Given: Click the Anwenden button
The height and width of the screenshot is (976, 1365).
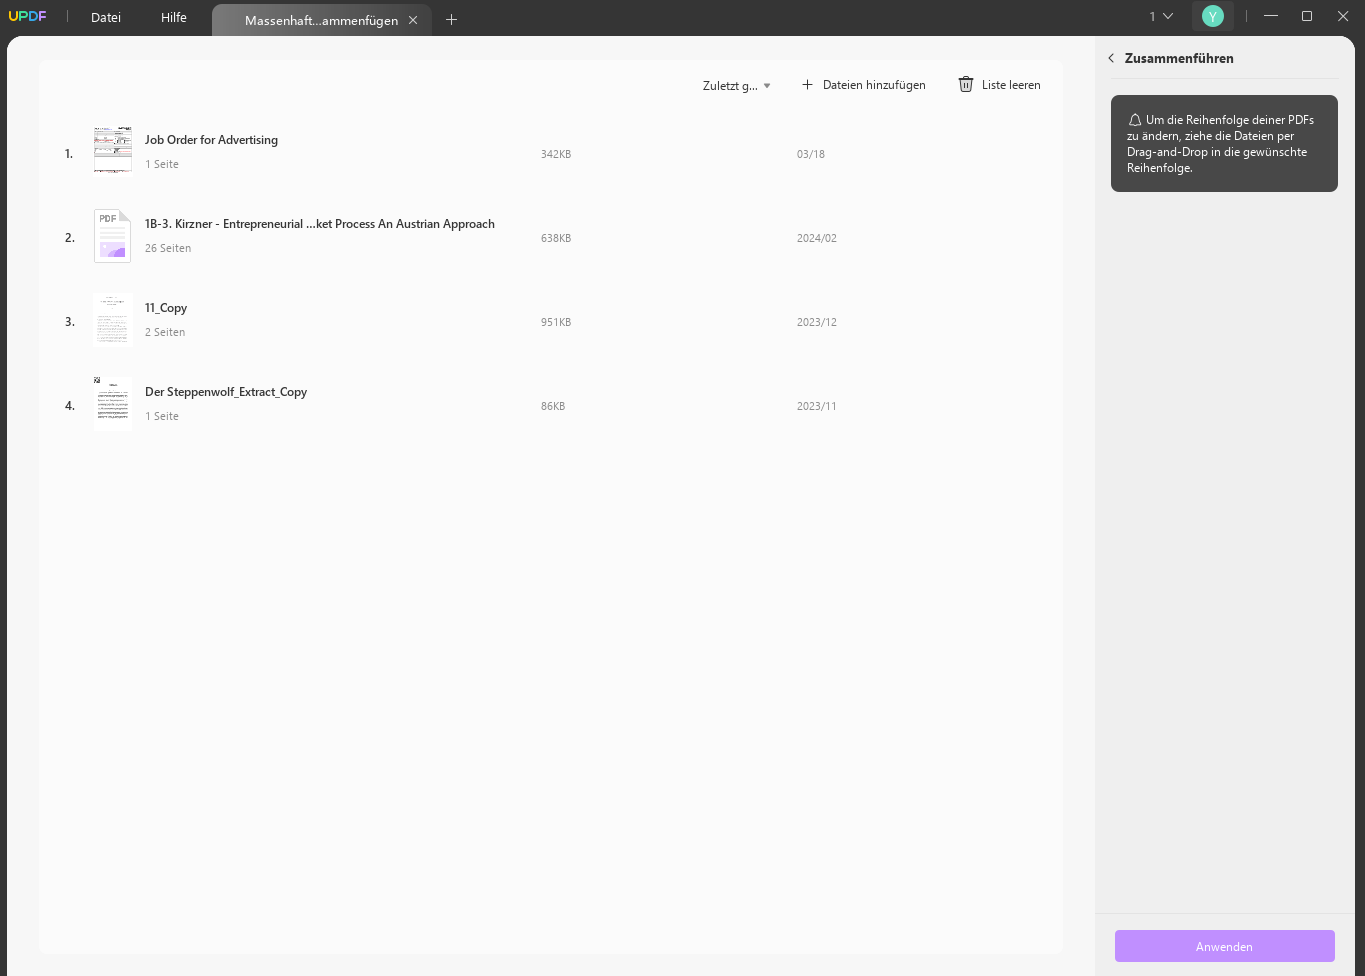Looking at the screenshot, I should pos(1224,946).
